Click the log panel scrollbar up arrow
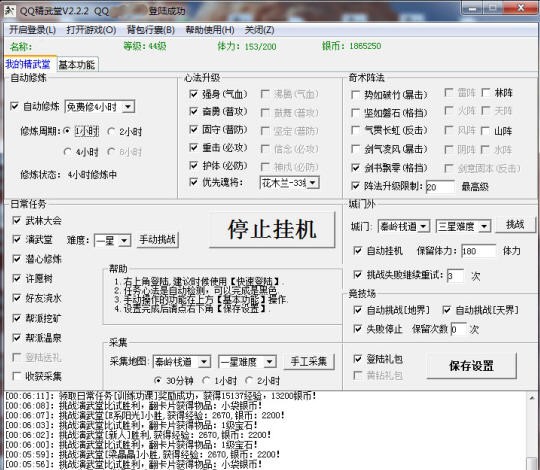This screenshot has width=540, height=470. pos(532,397)
